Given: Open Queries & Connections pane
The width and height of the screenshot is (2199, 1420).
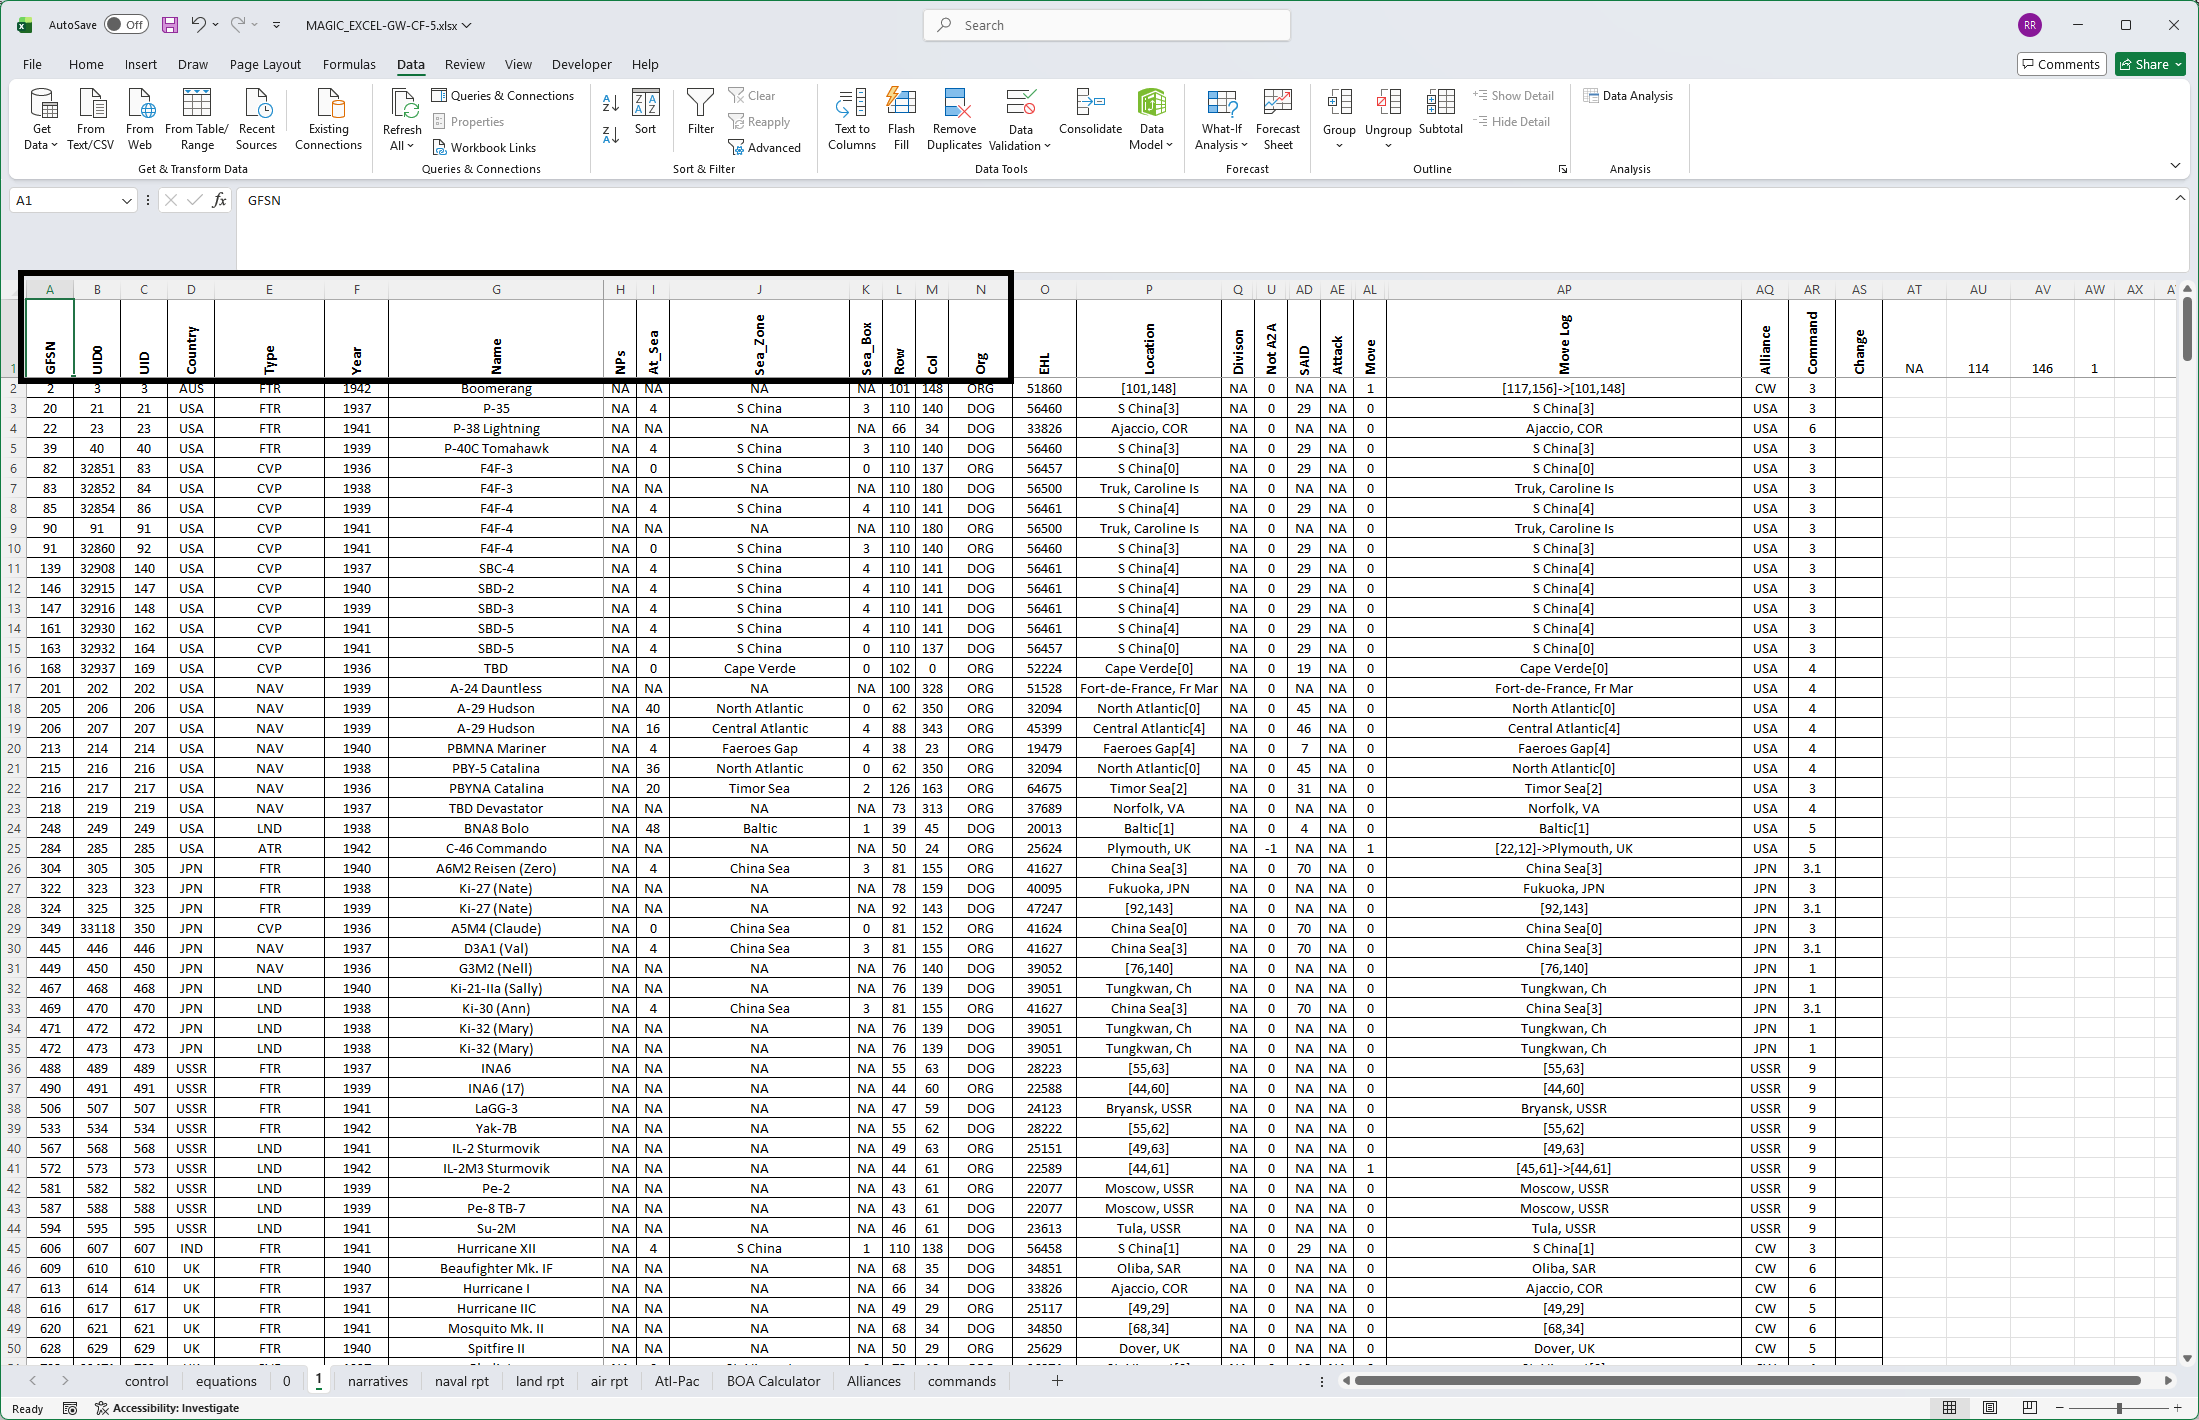Looking at the screenshot, I should (x=503, y=95).
